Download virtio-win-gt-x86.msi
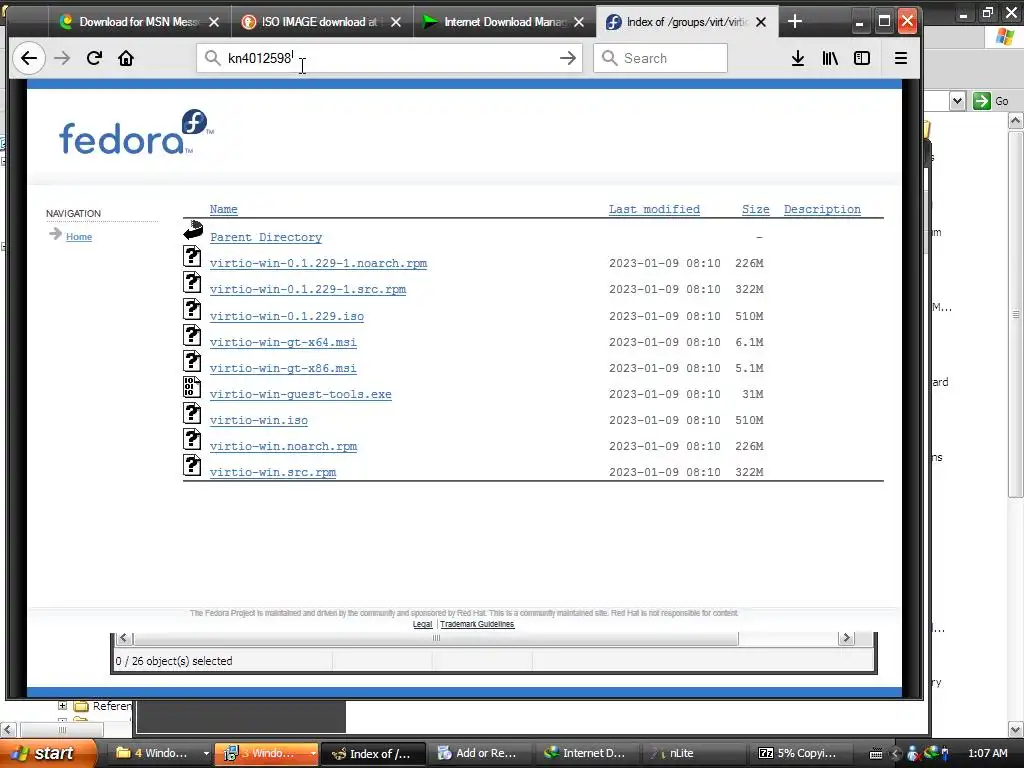 (283, 368)
